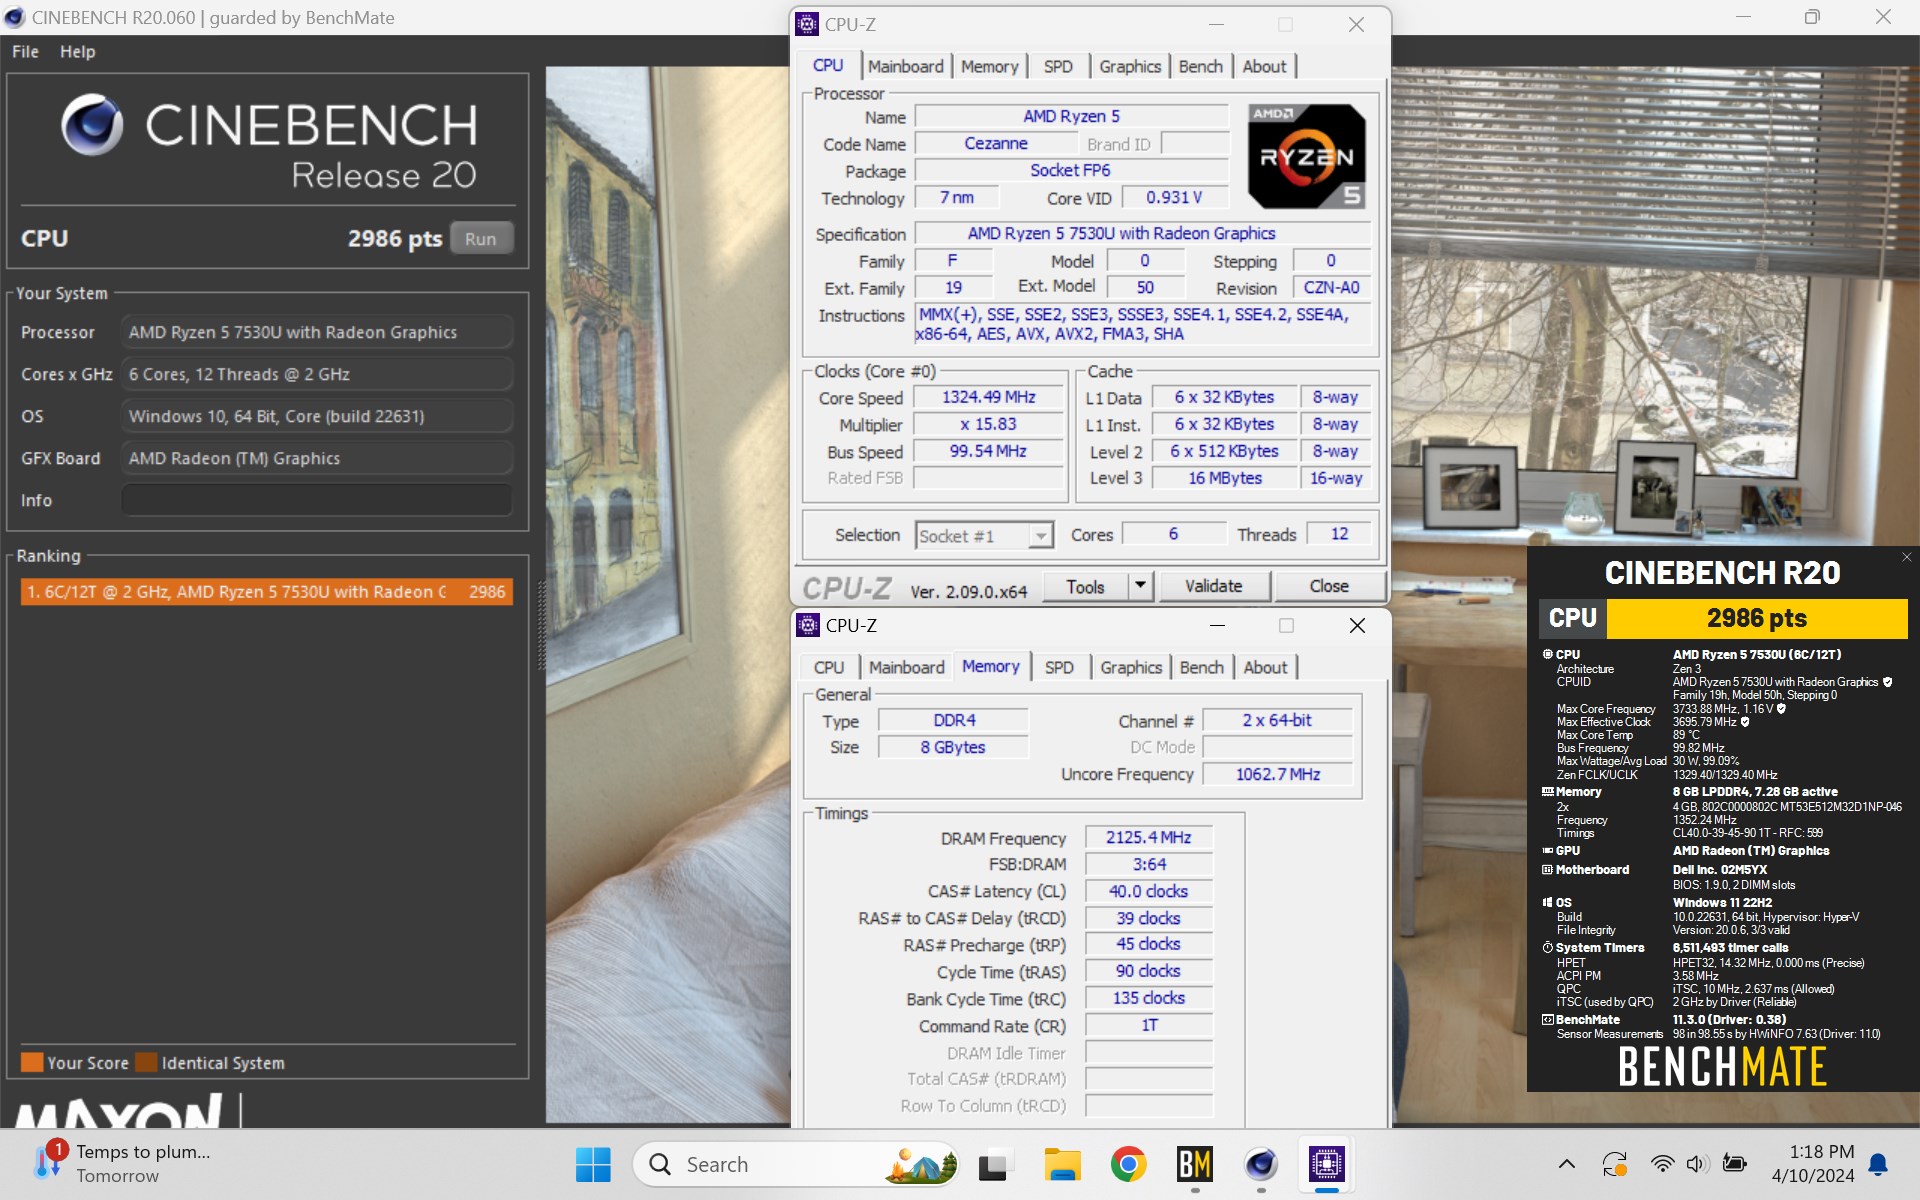Click the DRAM Frequency value 2125.4 MHz

coord(1148,837)
